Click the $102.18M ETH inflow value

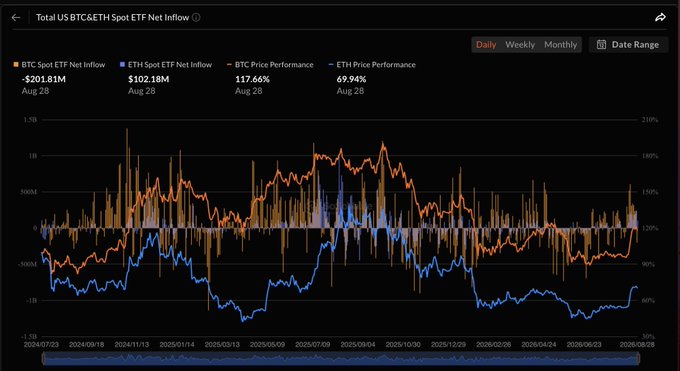[x=149, y=79]
